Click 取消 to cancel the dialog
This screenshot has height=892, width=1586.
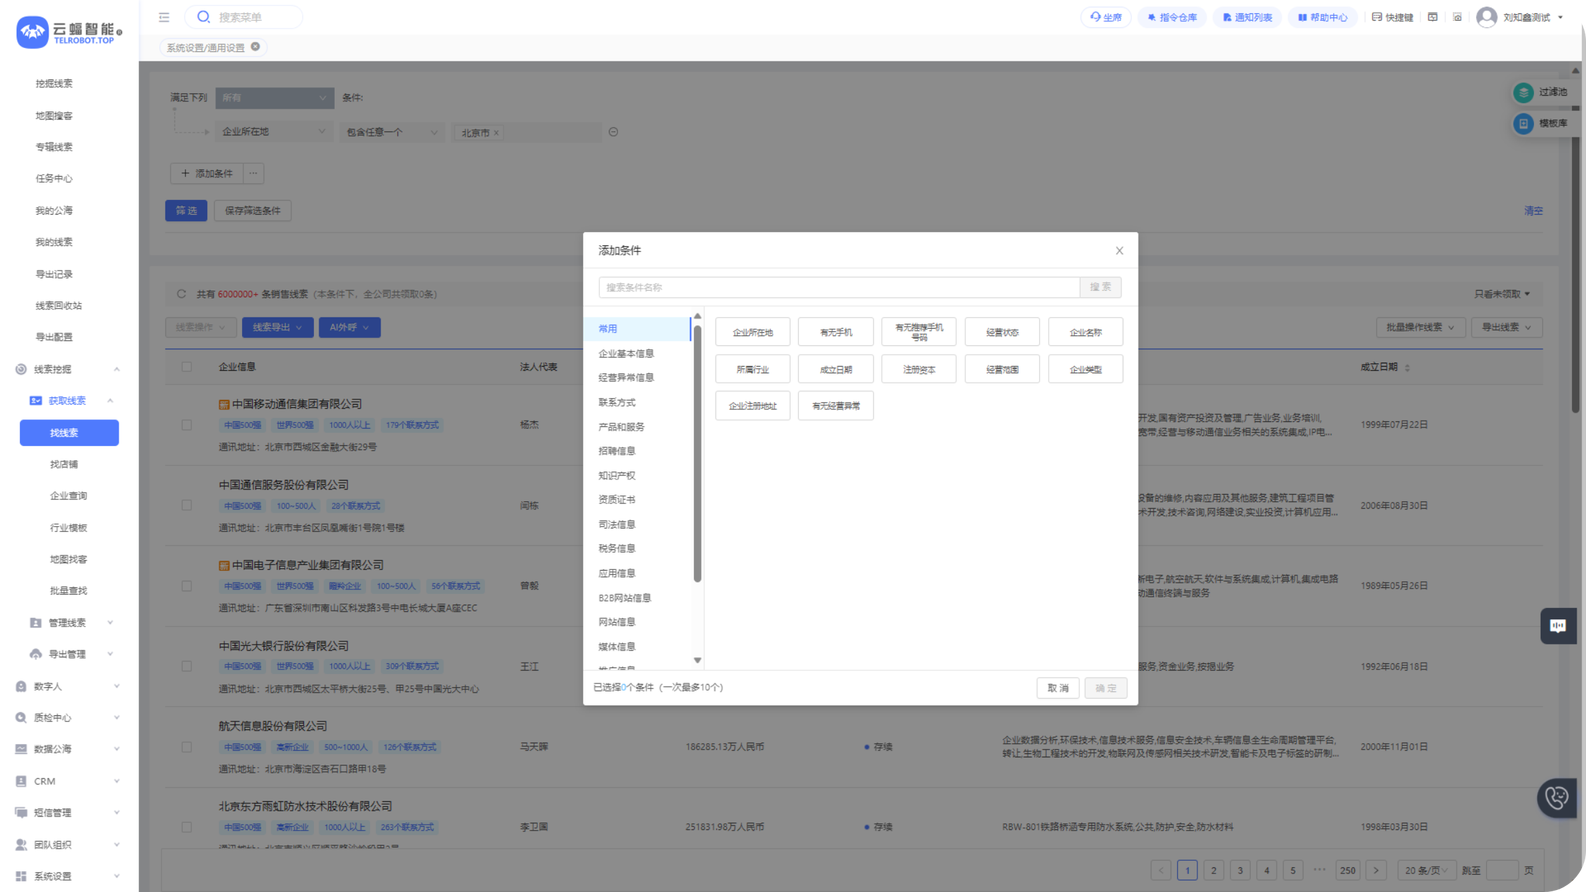pyautogui.click(x=1058, y=688)
